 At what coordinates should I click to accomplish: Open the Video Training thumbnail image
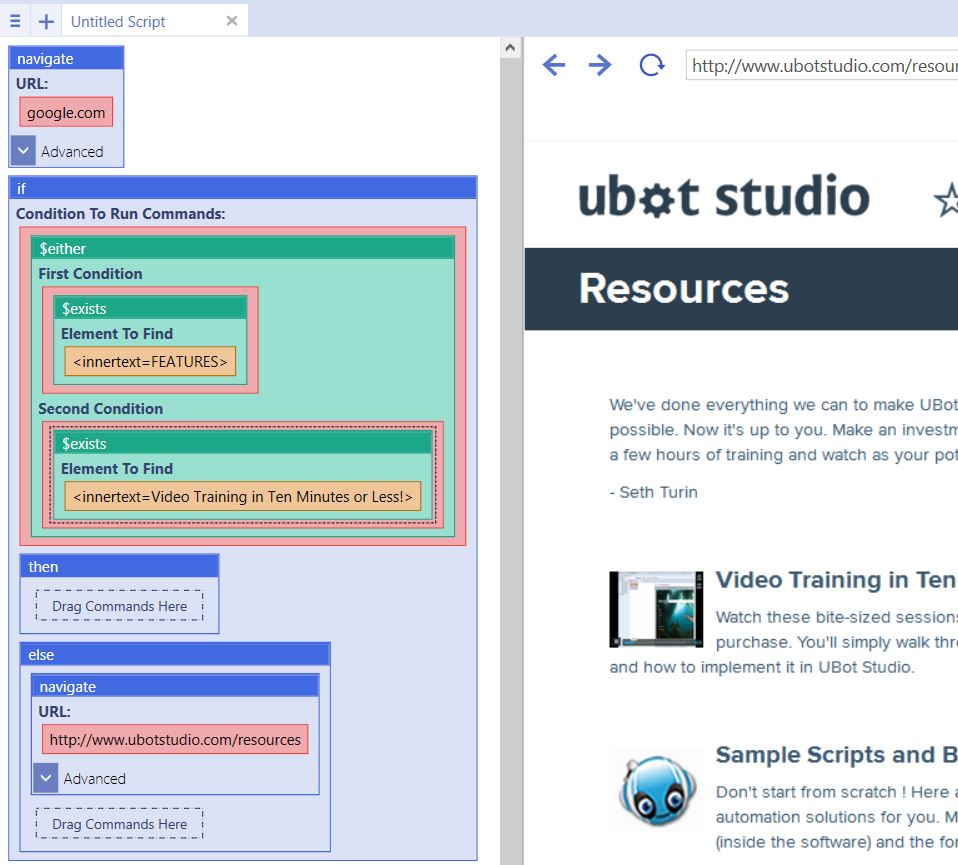tap(656, 609)
